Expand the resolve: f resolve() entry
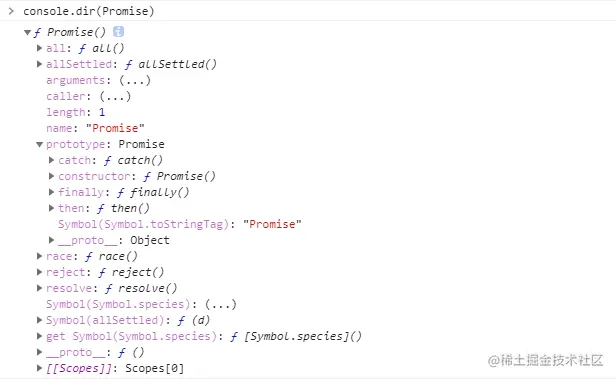Viewport: 616px width, 380px height. pyautogui.click(x=39, y=288)
